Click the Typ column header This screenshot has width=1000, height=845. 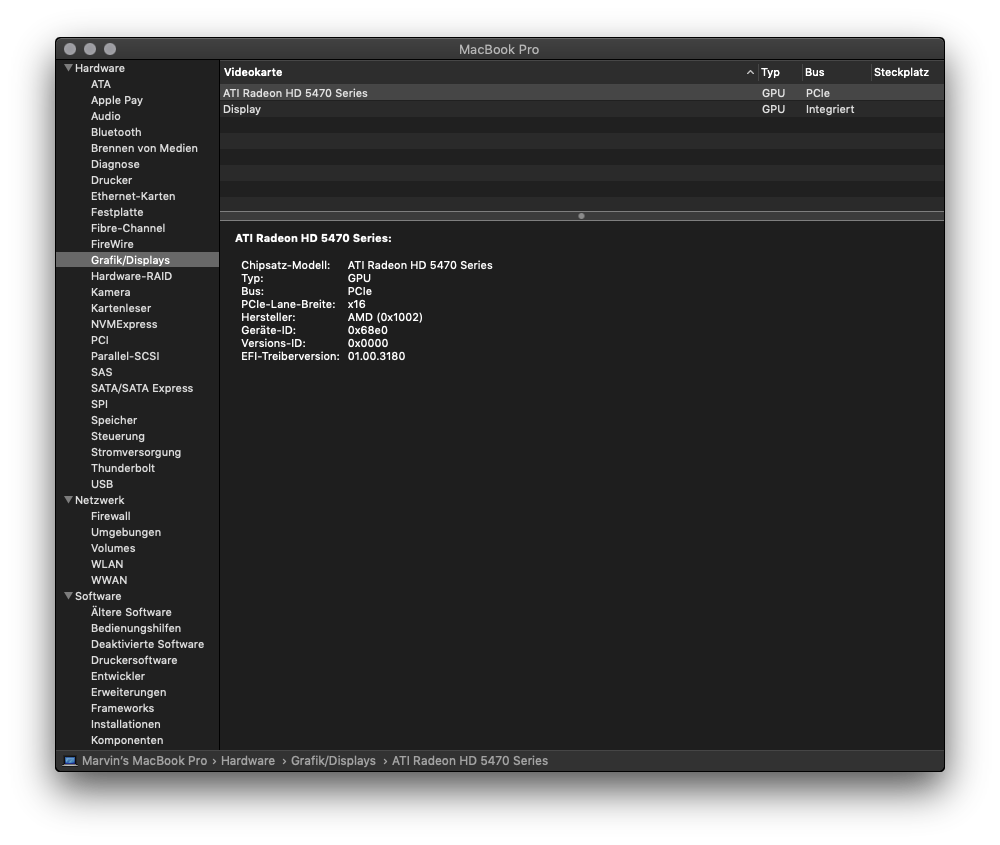[x=771, y=72]
